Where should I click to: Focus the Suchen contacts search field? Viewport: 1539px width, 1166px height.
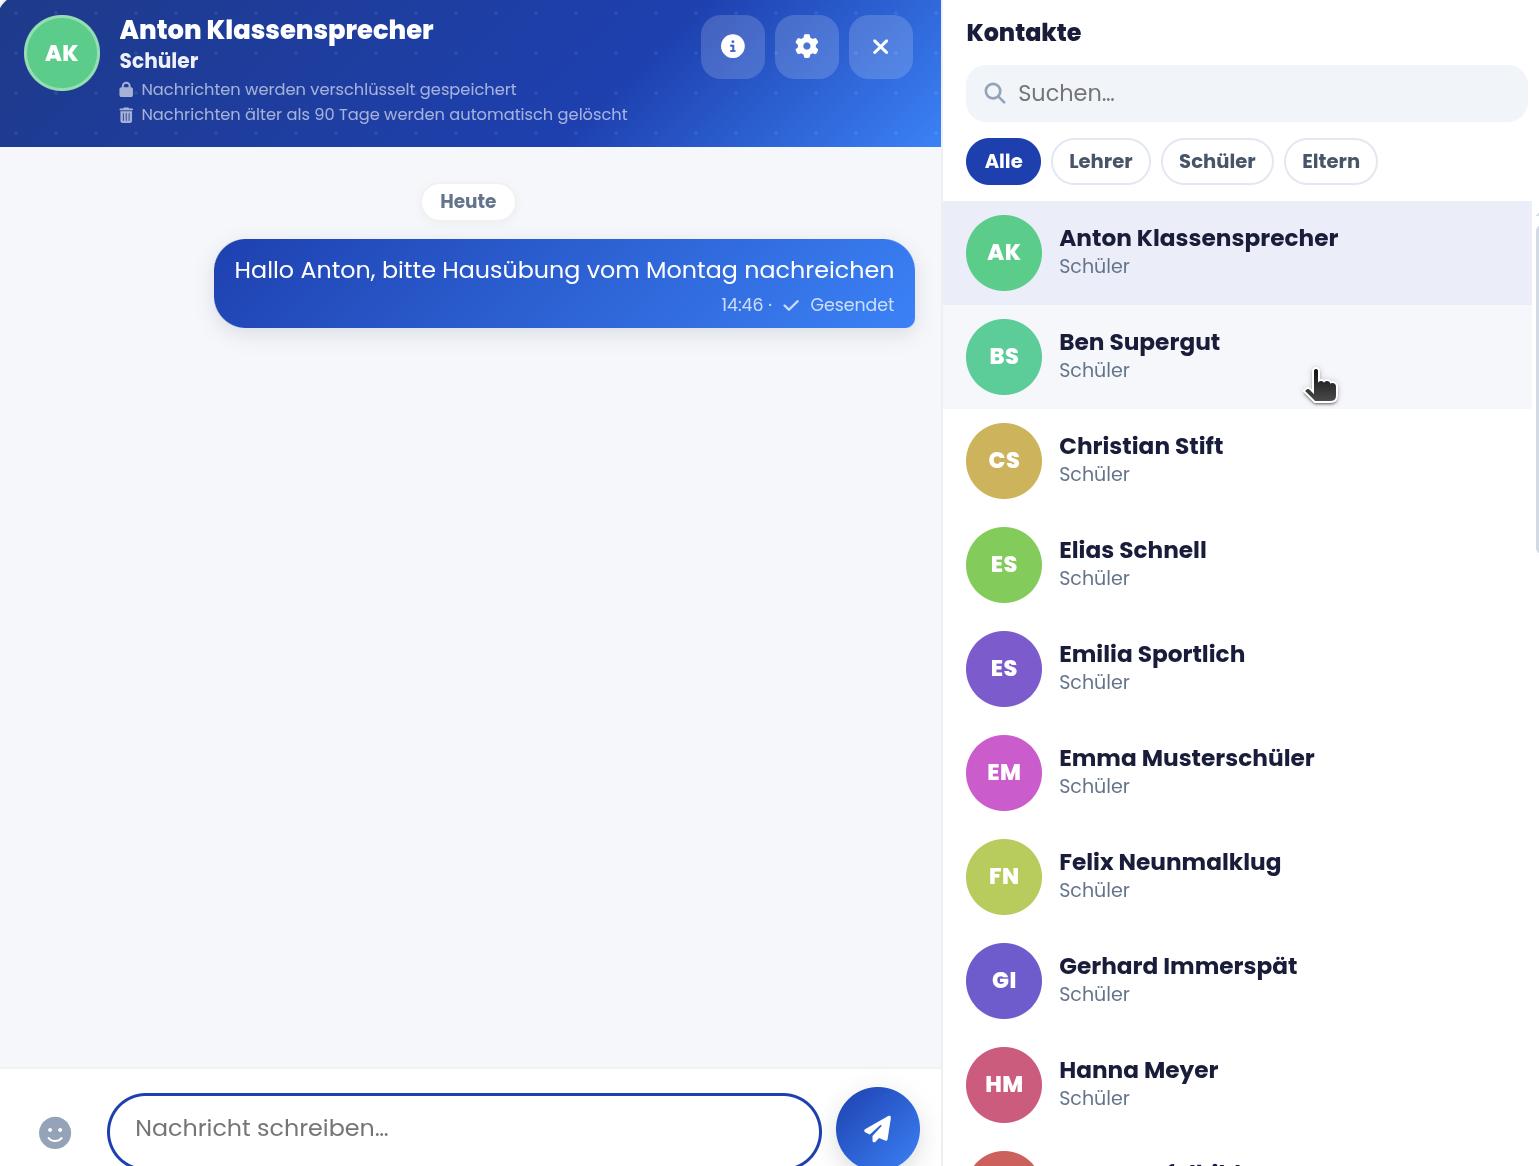[1246, 93]
